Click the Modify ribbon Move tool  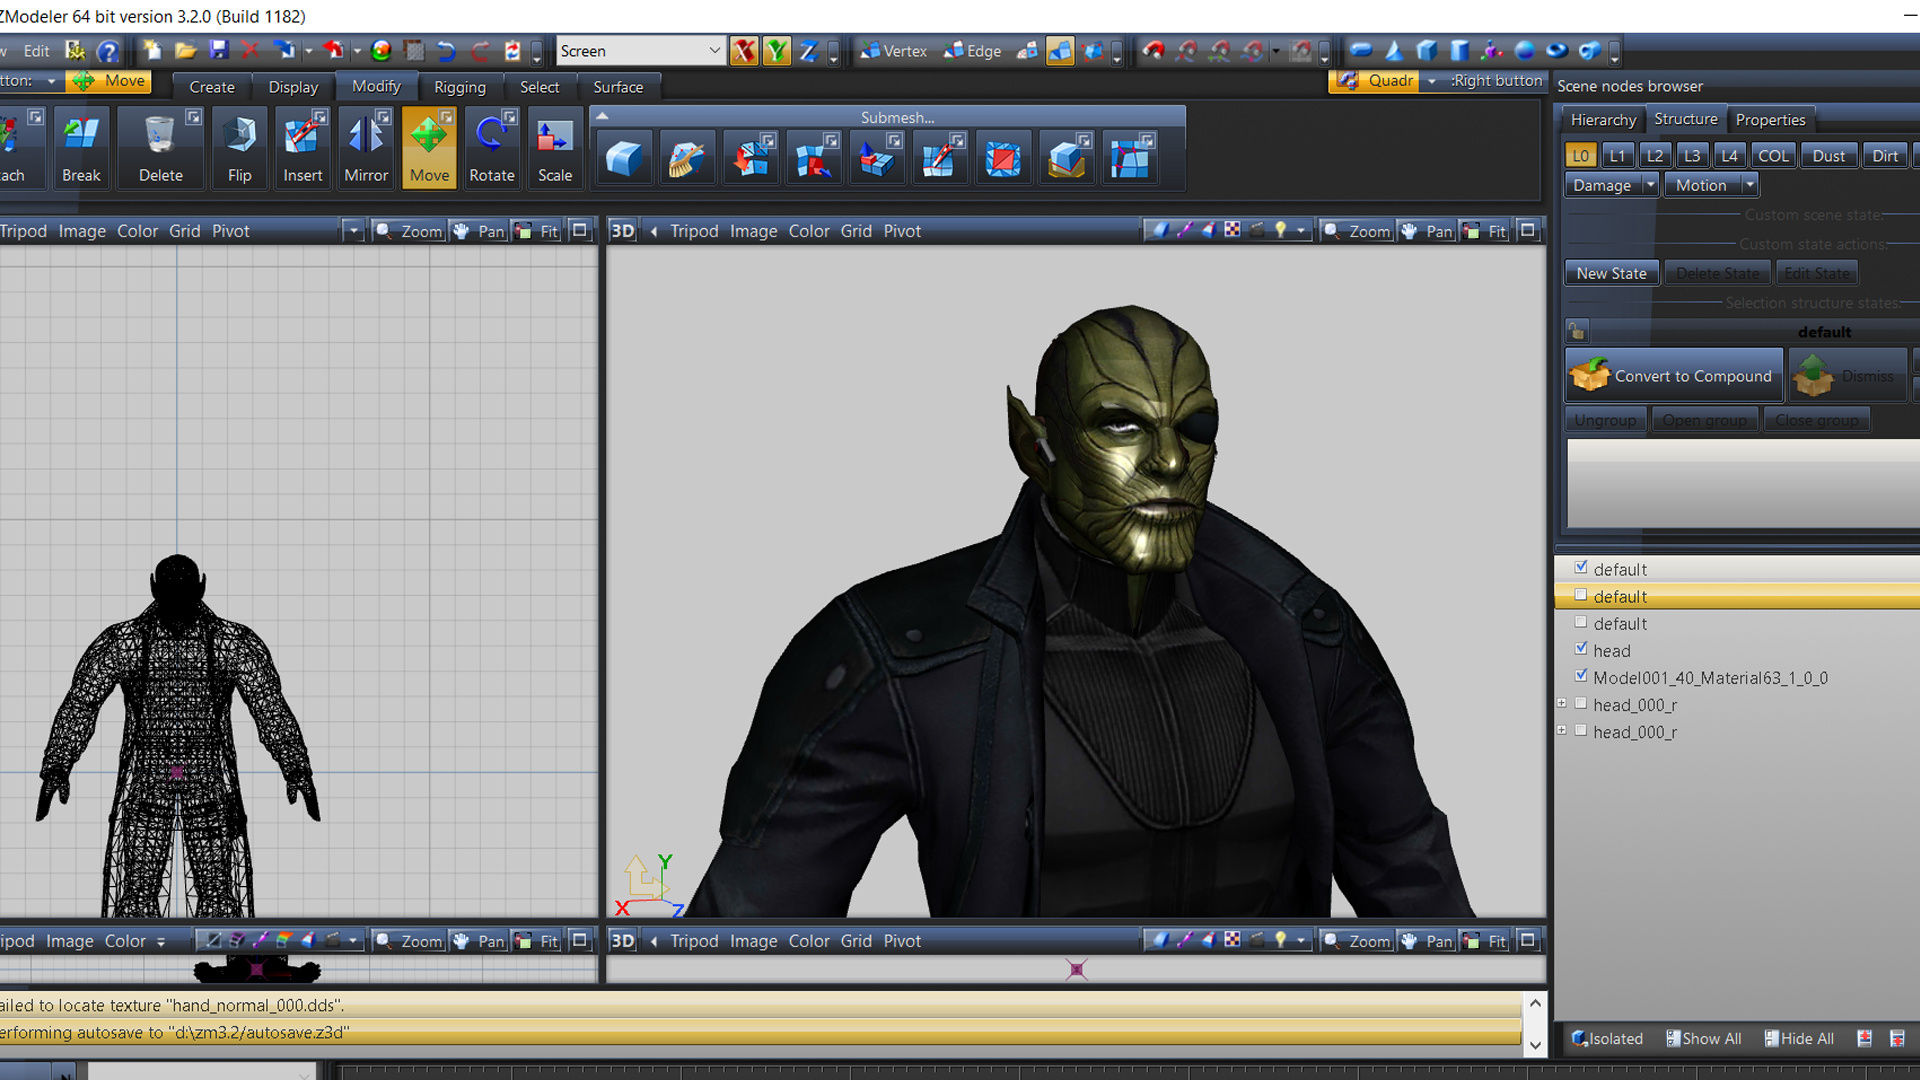pos(429,148)
